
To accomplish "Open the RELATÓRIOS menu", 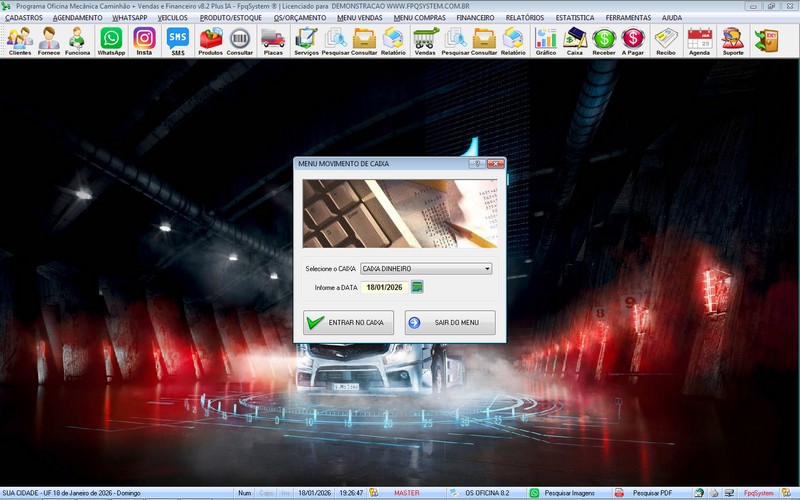I will click(525, 18).
